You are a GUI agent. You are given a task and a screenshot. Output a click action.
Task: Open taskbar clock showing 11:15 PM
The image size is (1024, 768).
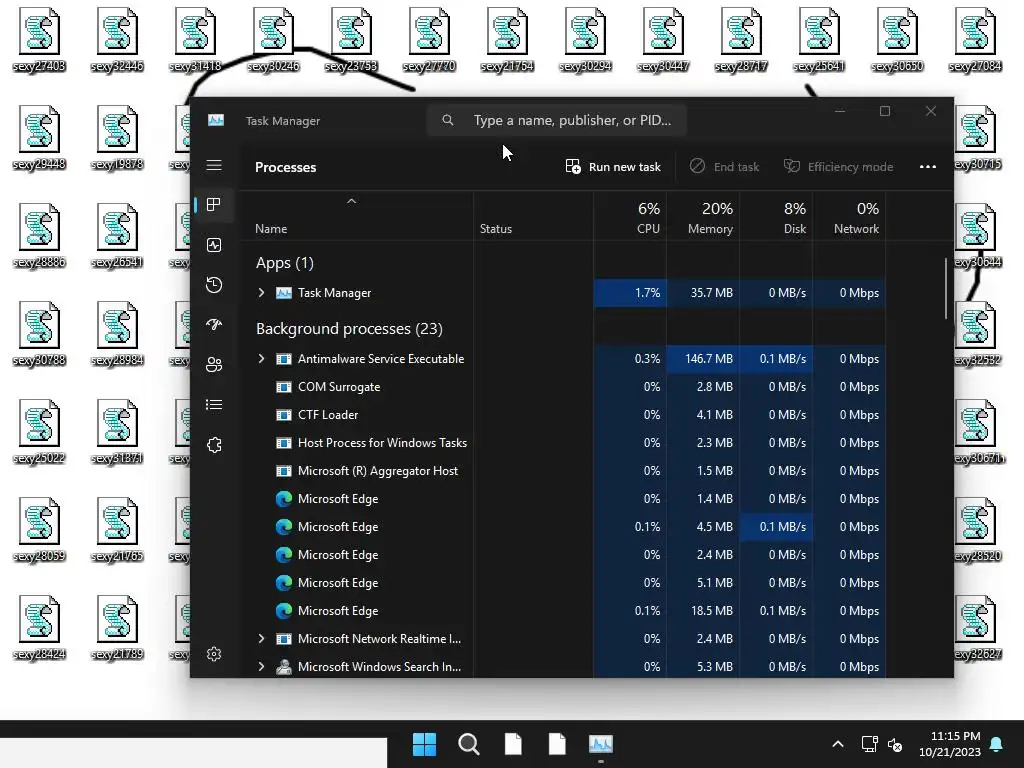pos(950,744)
